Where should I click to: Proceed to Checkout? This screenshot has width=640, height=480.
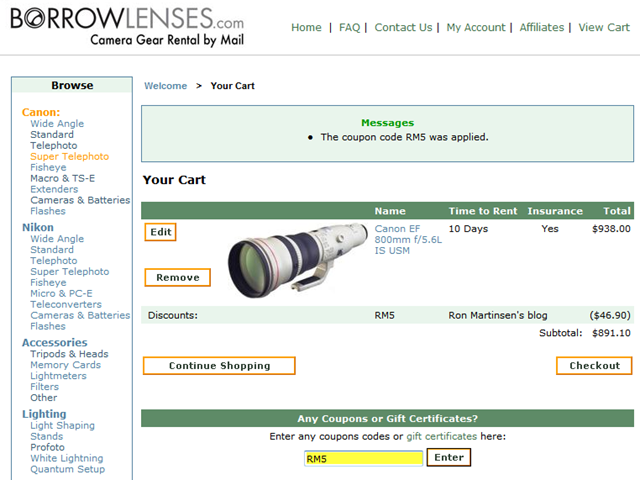coord(594,366)
